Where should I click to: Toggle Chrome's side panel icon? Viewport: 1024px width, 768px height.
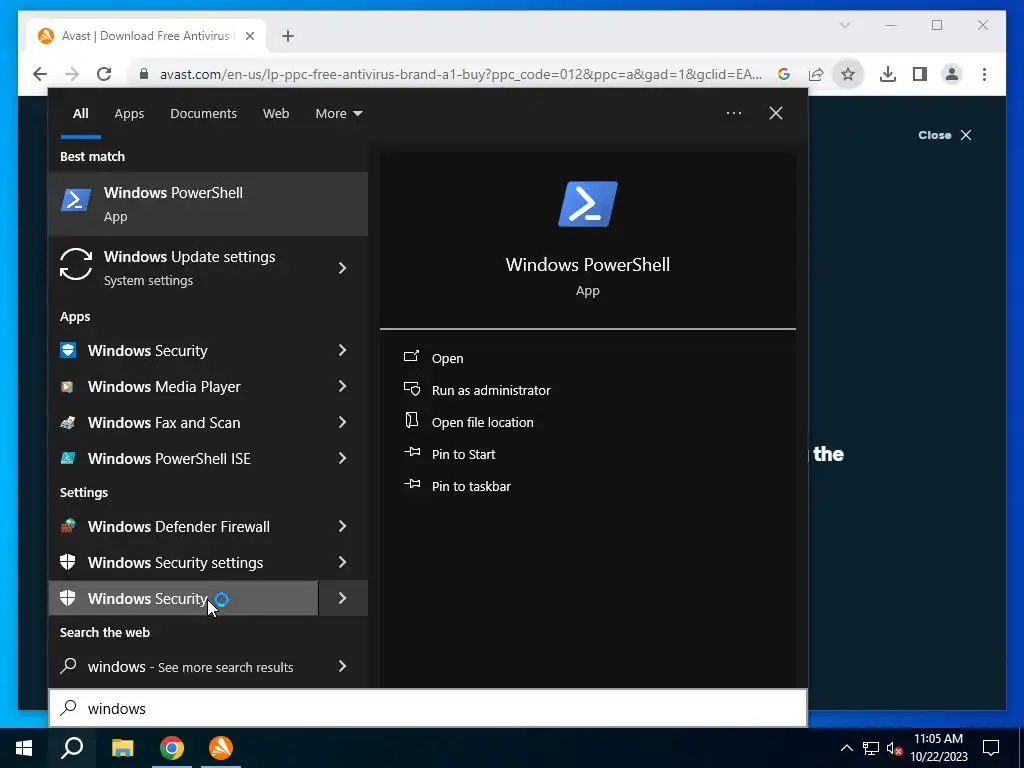coord(920,74)
